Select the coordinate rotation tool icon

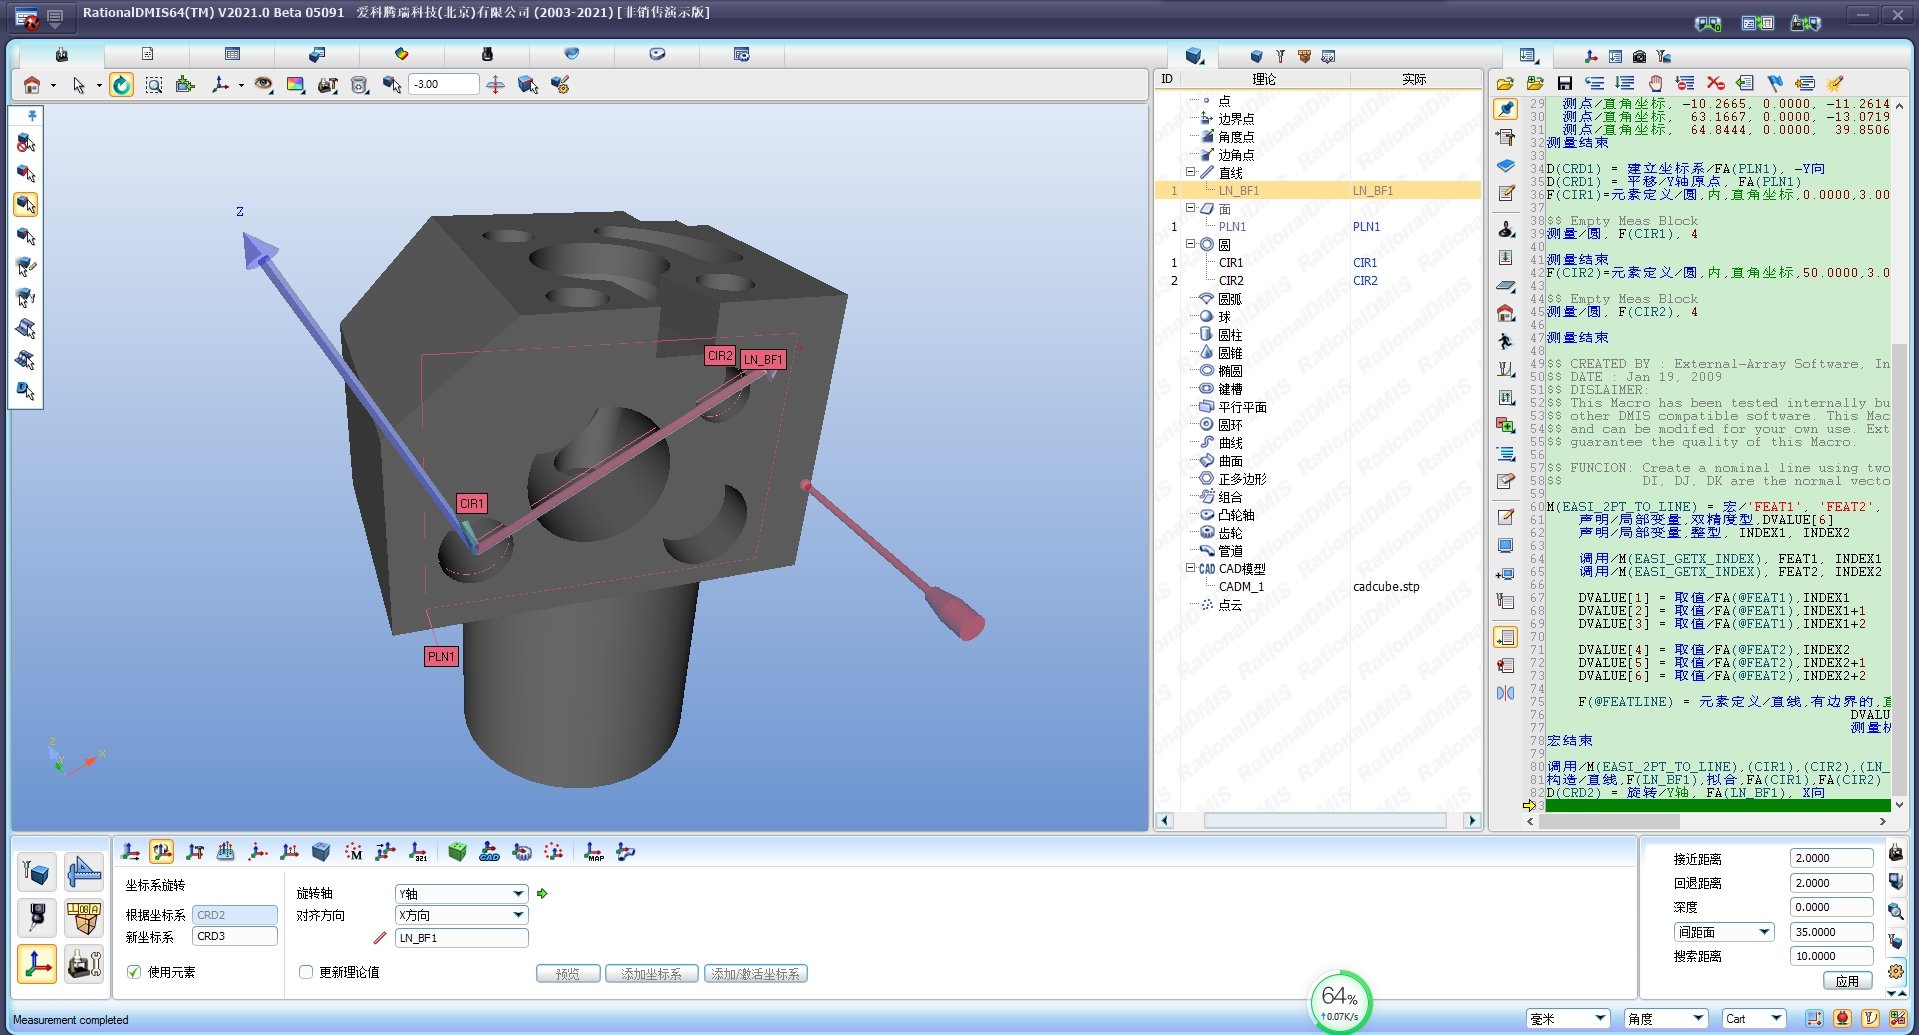[162, 852]
